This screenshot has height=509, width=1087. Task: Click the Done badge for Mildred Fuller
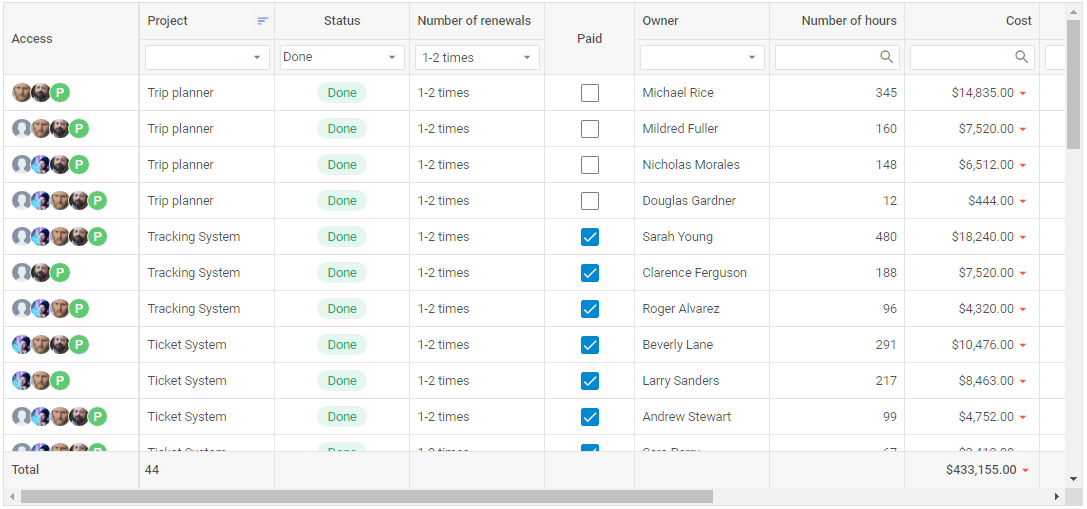pyautogui.click(x=342, y=129)
